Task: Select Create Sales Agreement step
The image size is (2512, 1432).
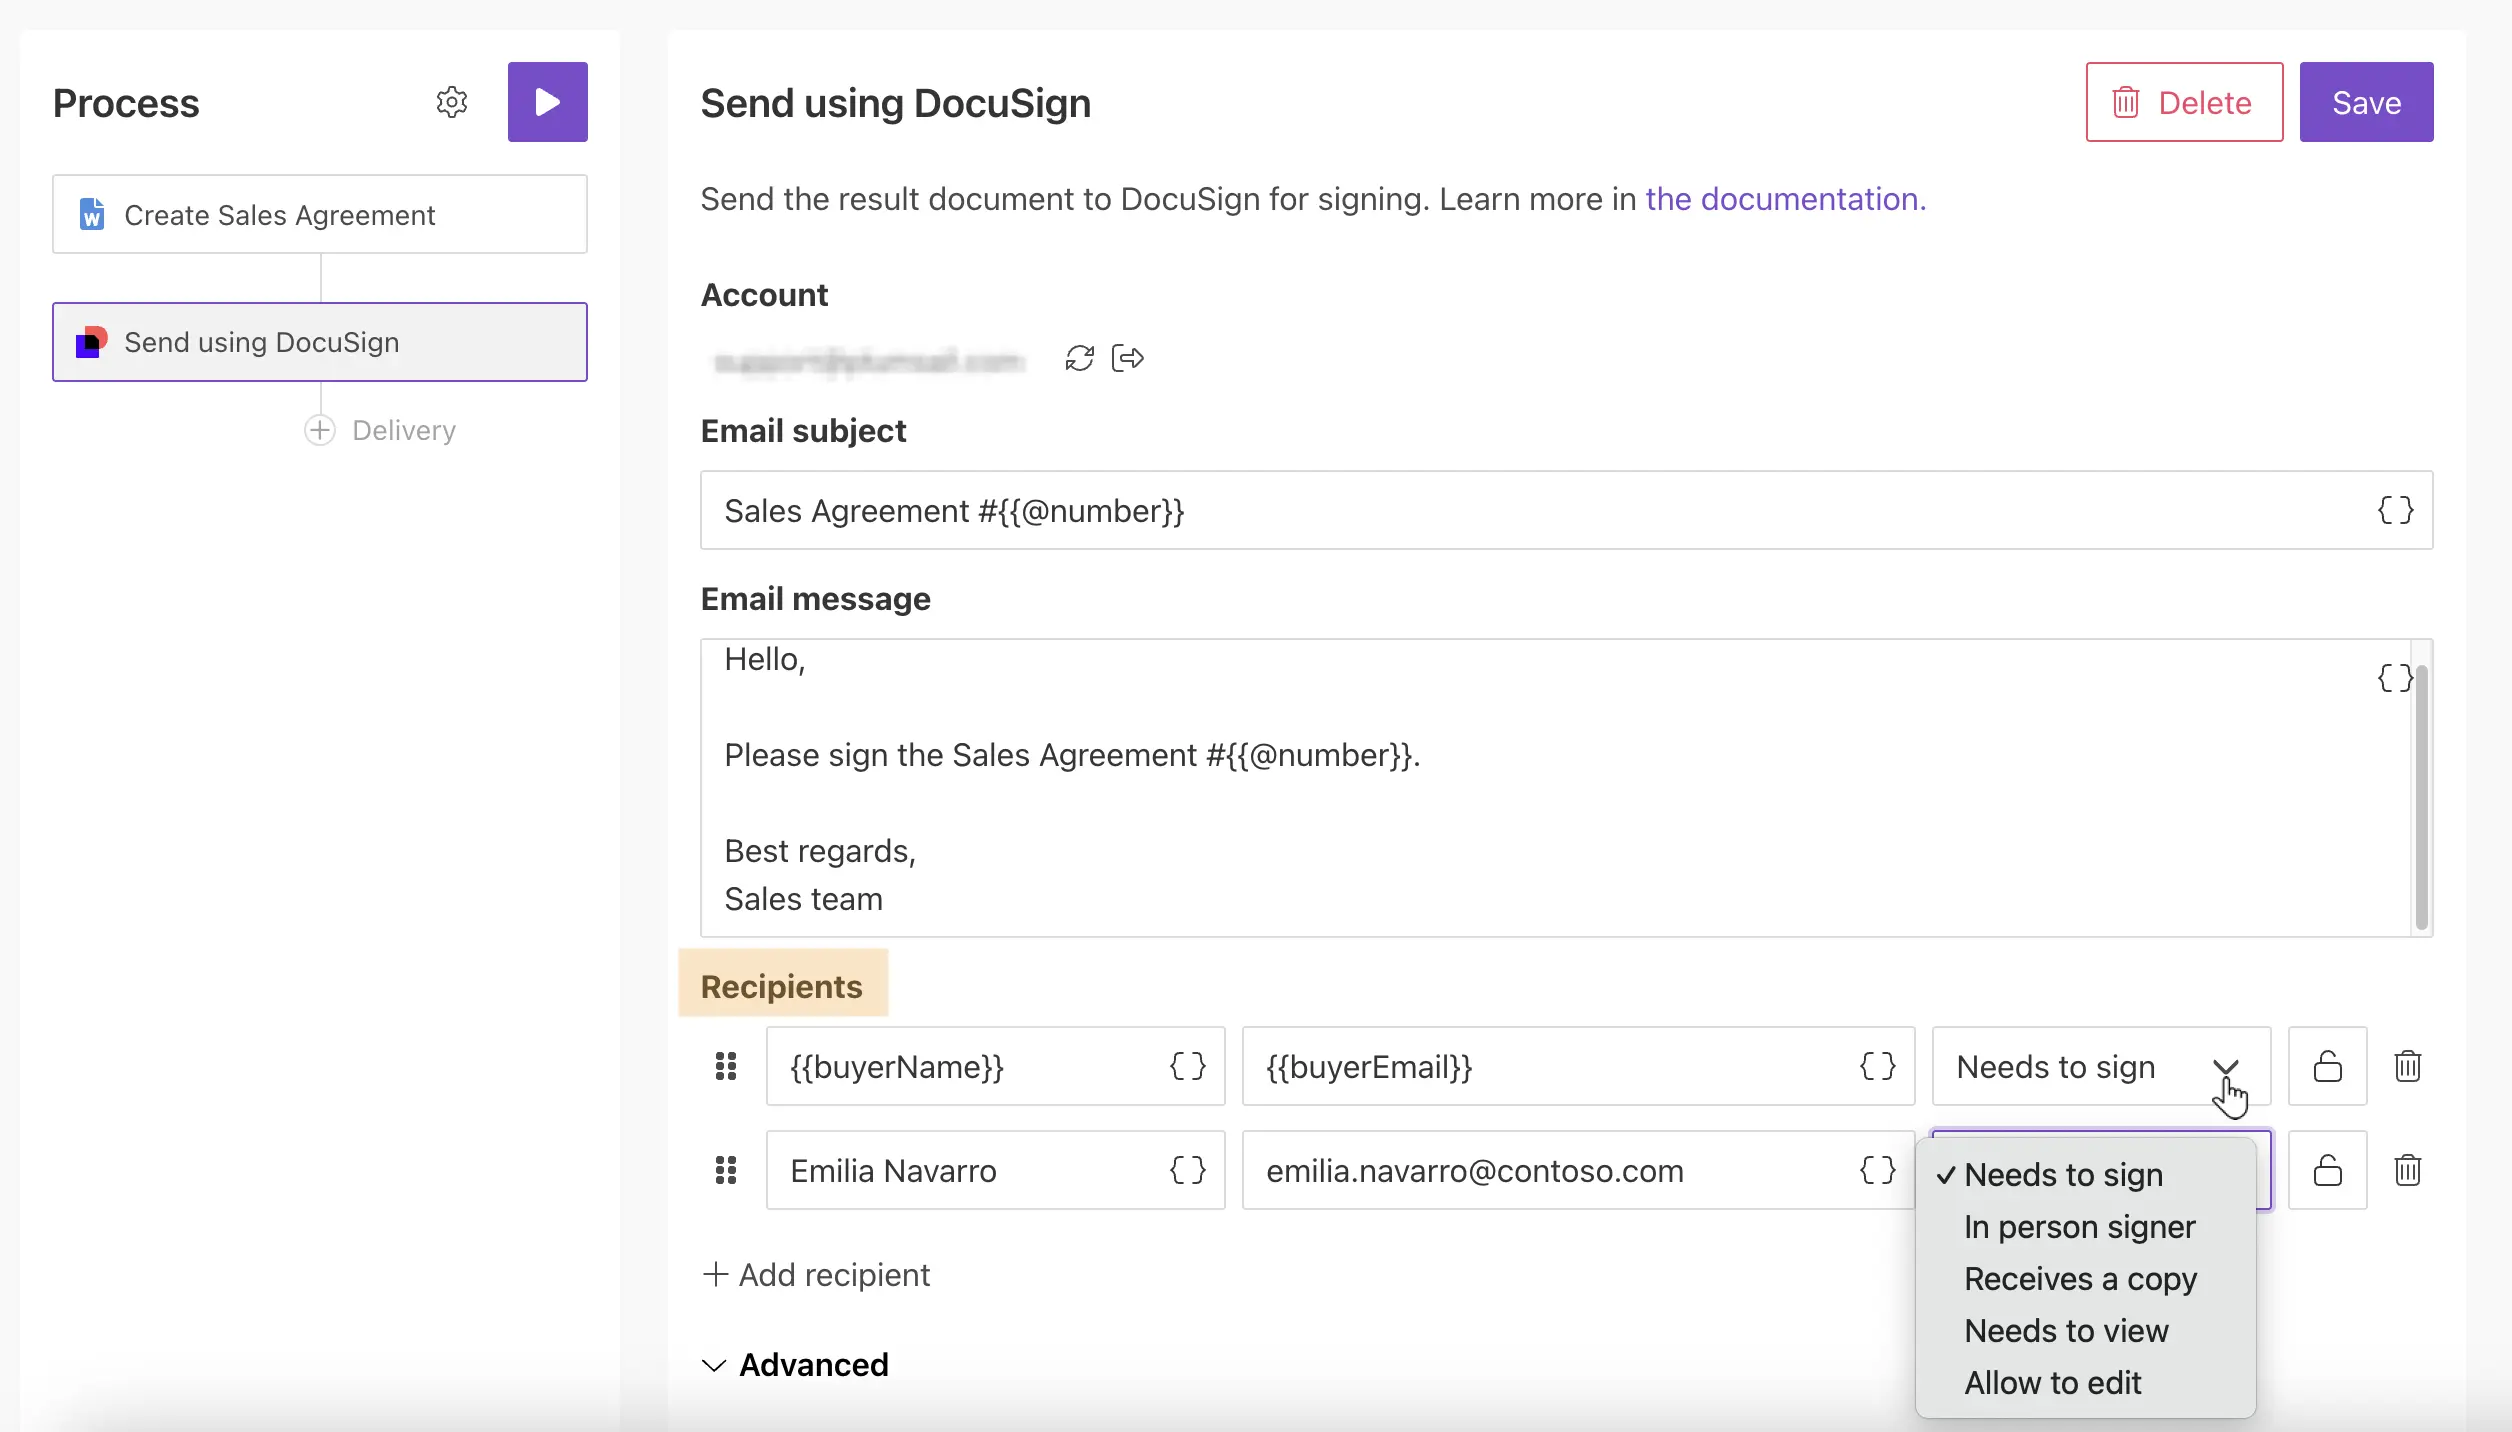Action: click(x=320, y=214)
